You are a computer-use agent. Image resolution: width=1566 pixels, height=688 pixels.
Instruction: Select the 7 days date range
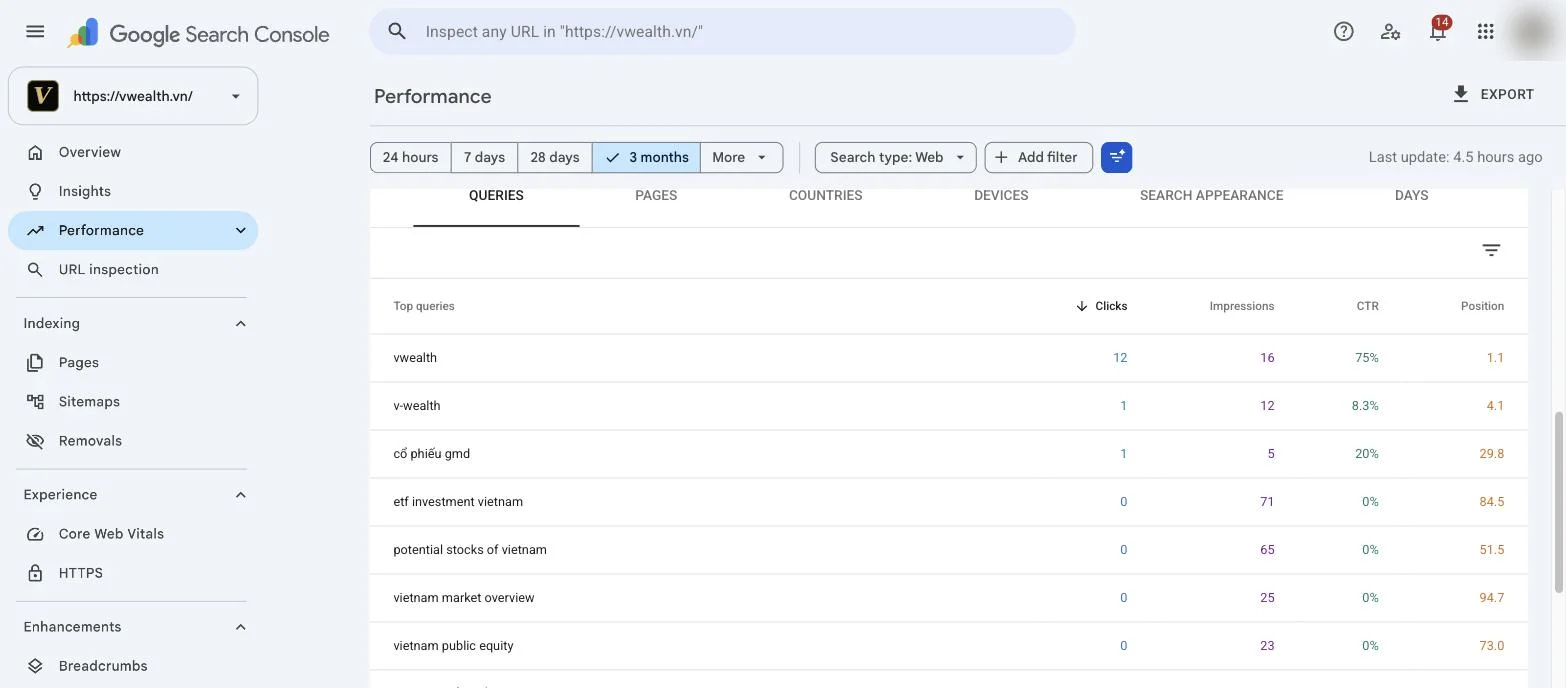[x=484, y=157]
